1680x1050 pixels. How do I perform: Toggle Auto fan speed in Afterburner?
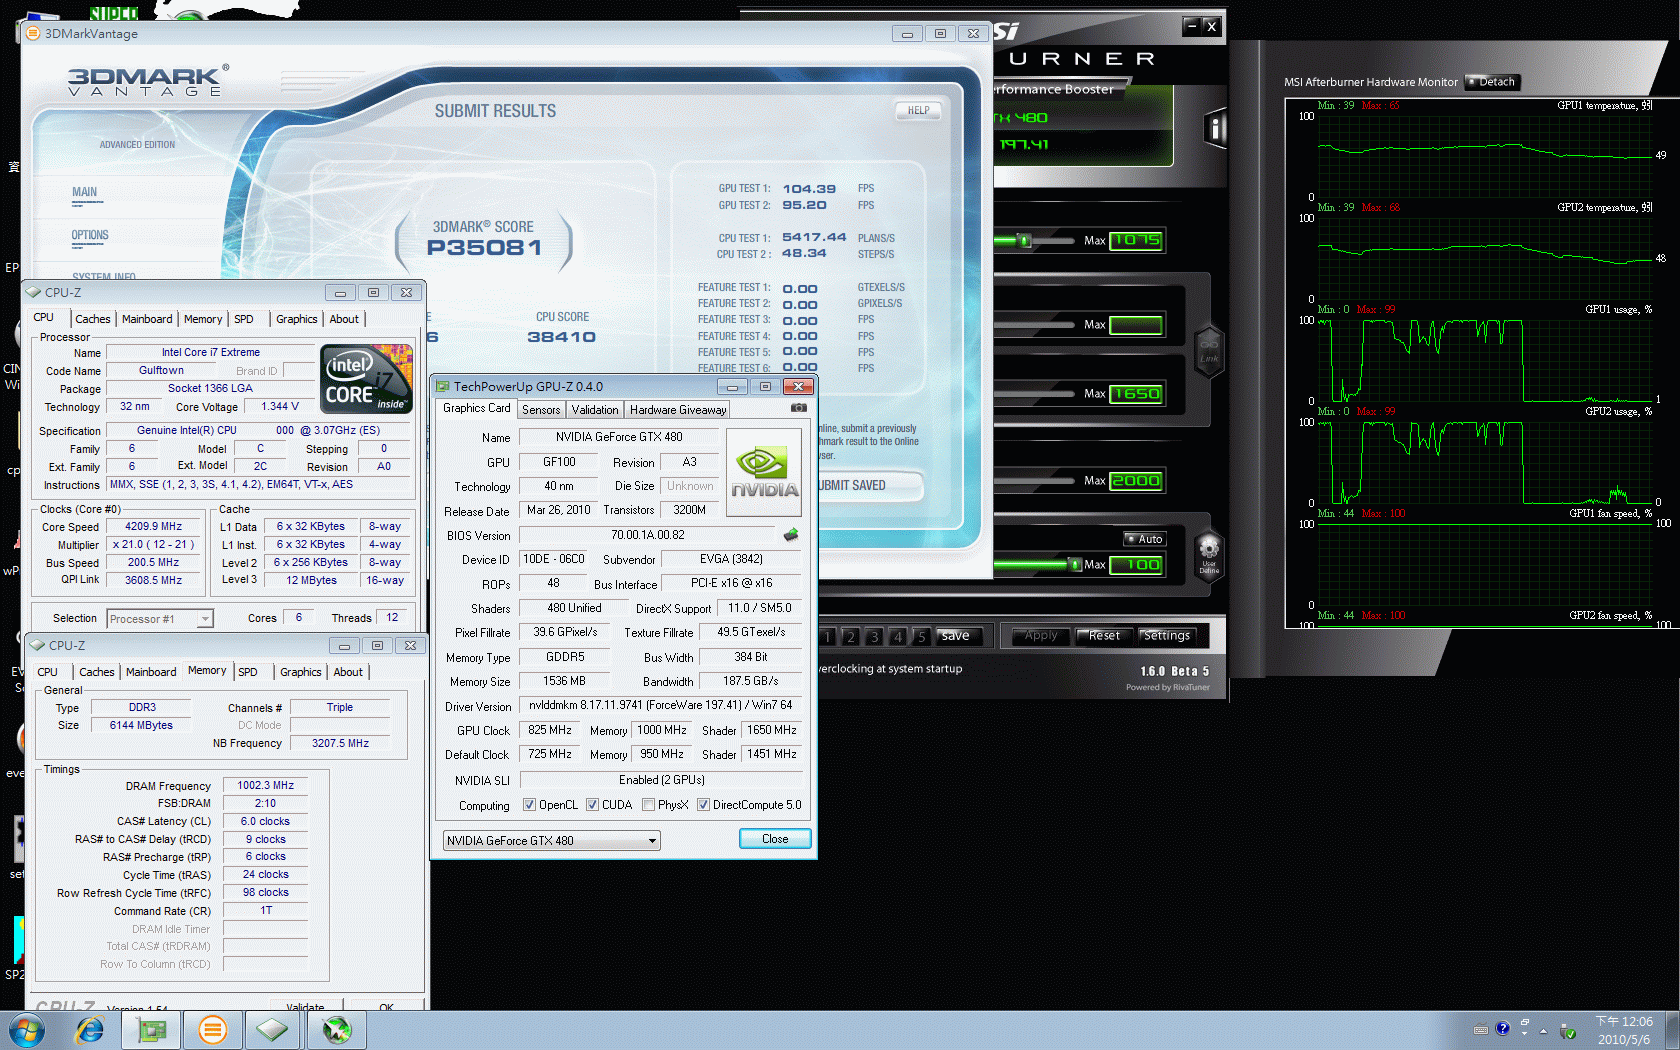[1144, 539]
